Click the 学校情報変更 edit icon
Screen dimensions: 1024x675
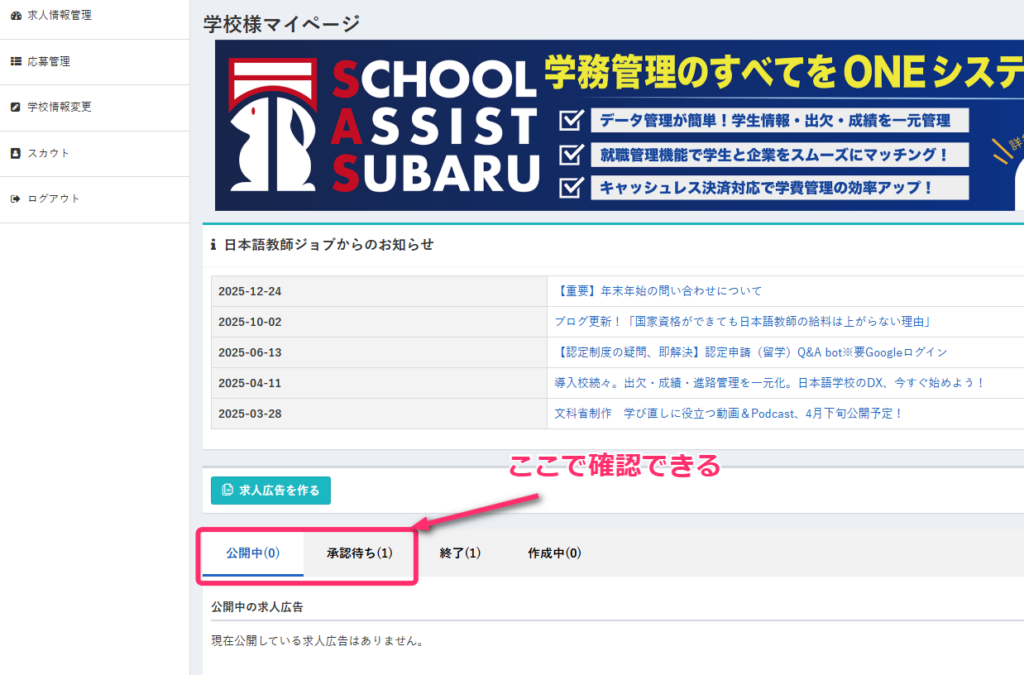click(x=15, y=107)
